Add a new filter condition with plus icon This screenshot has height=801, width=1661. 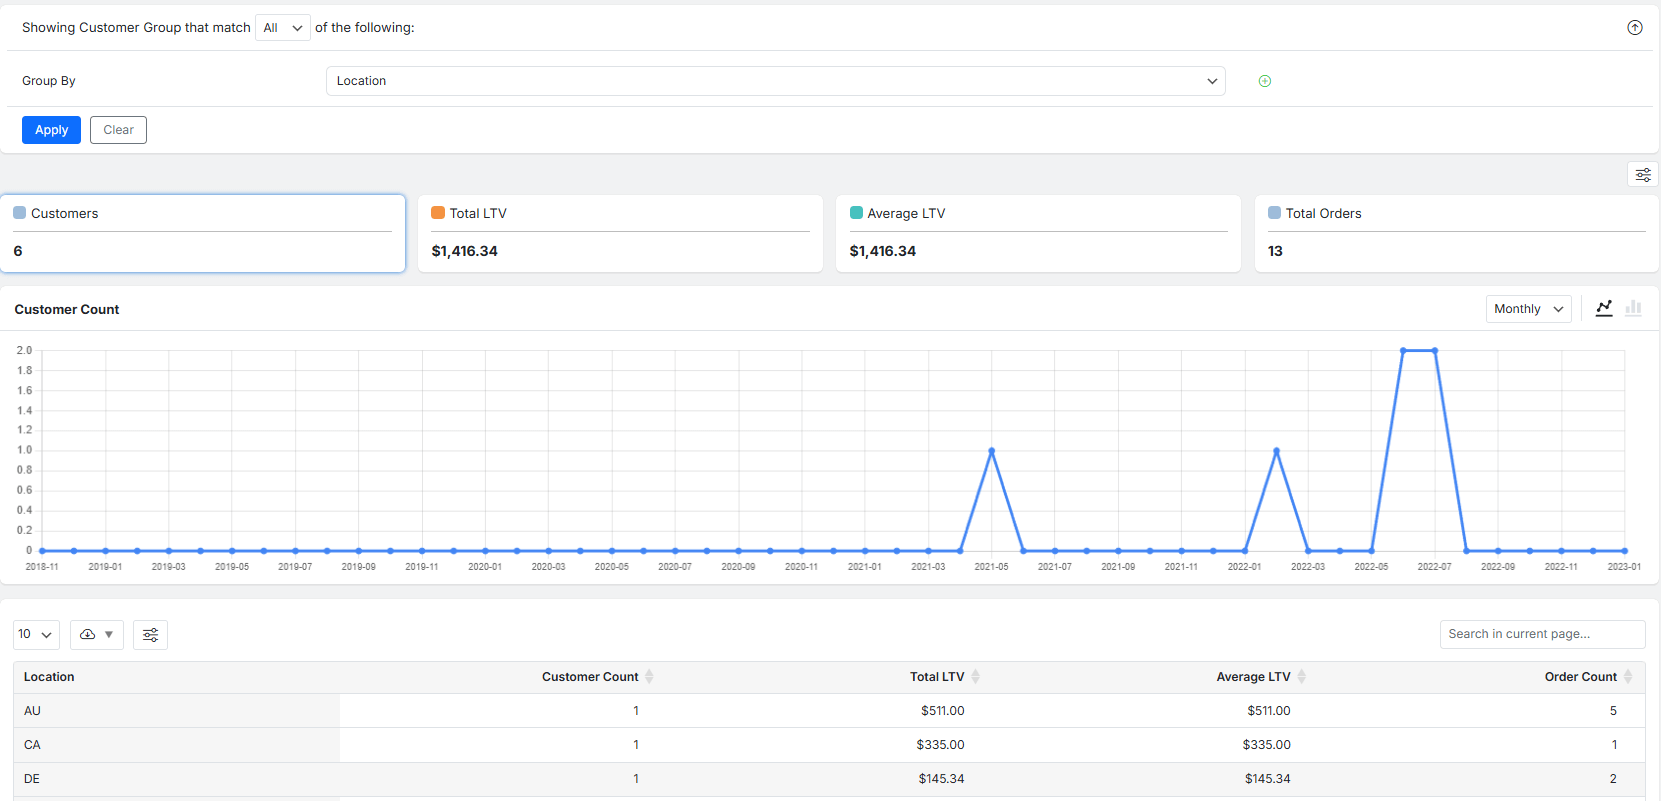pos(1264,81)
